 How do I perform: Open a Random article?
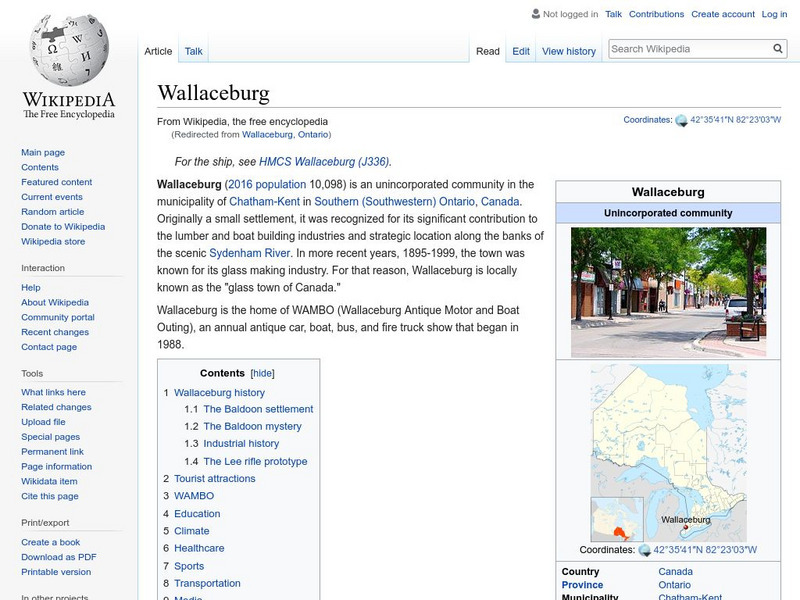53,211
